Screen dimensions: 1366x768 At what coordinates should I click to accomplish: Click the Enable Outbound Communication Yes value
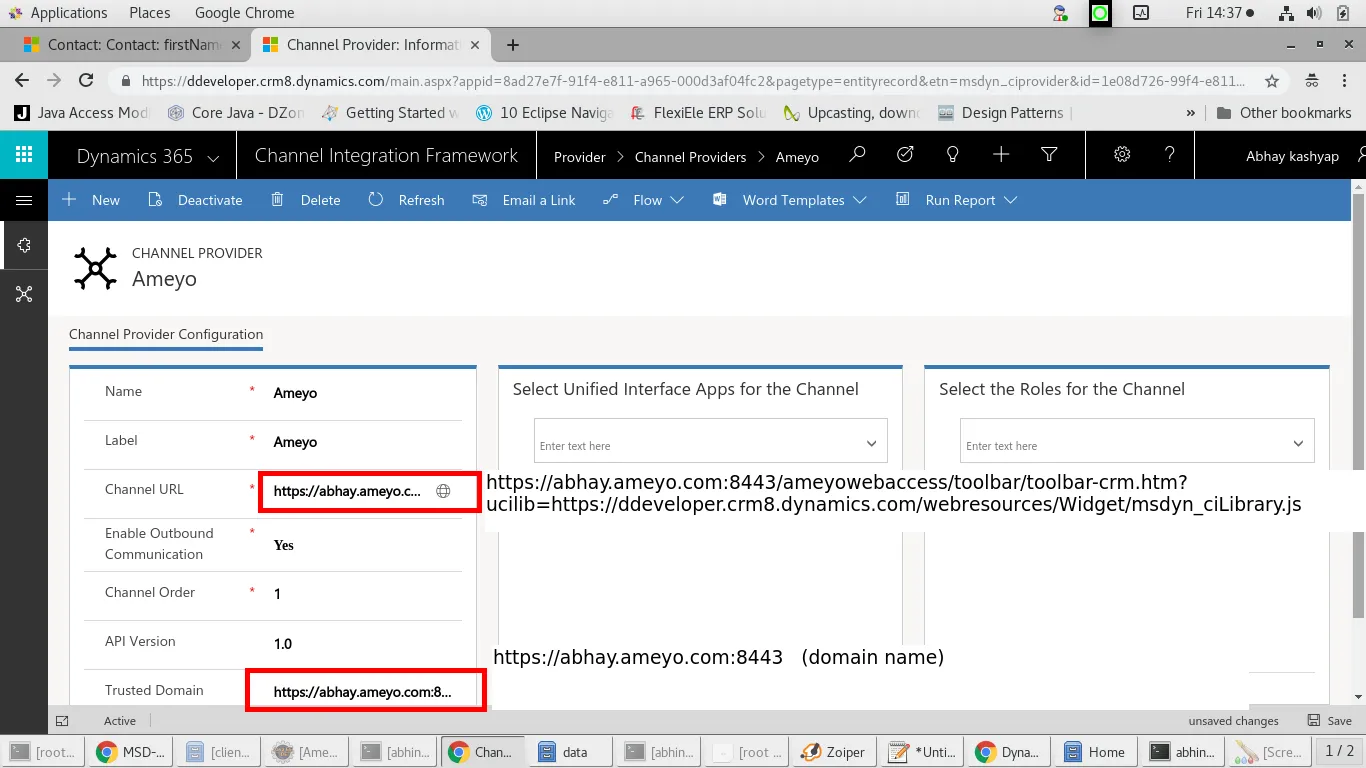point(284,545)
